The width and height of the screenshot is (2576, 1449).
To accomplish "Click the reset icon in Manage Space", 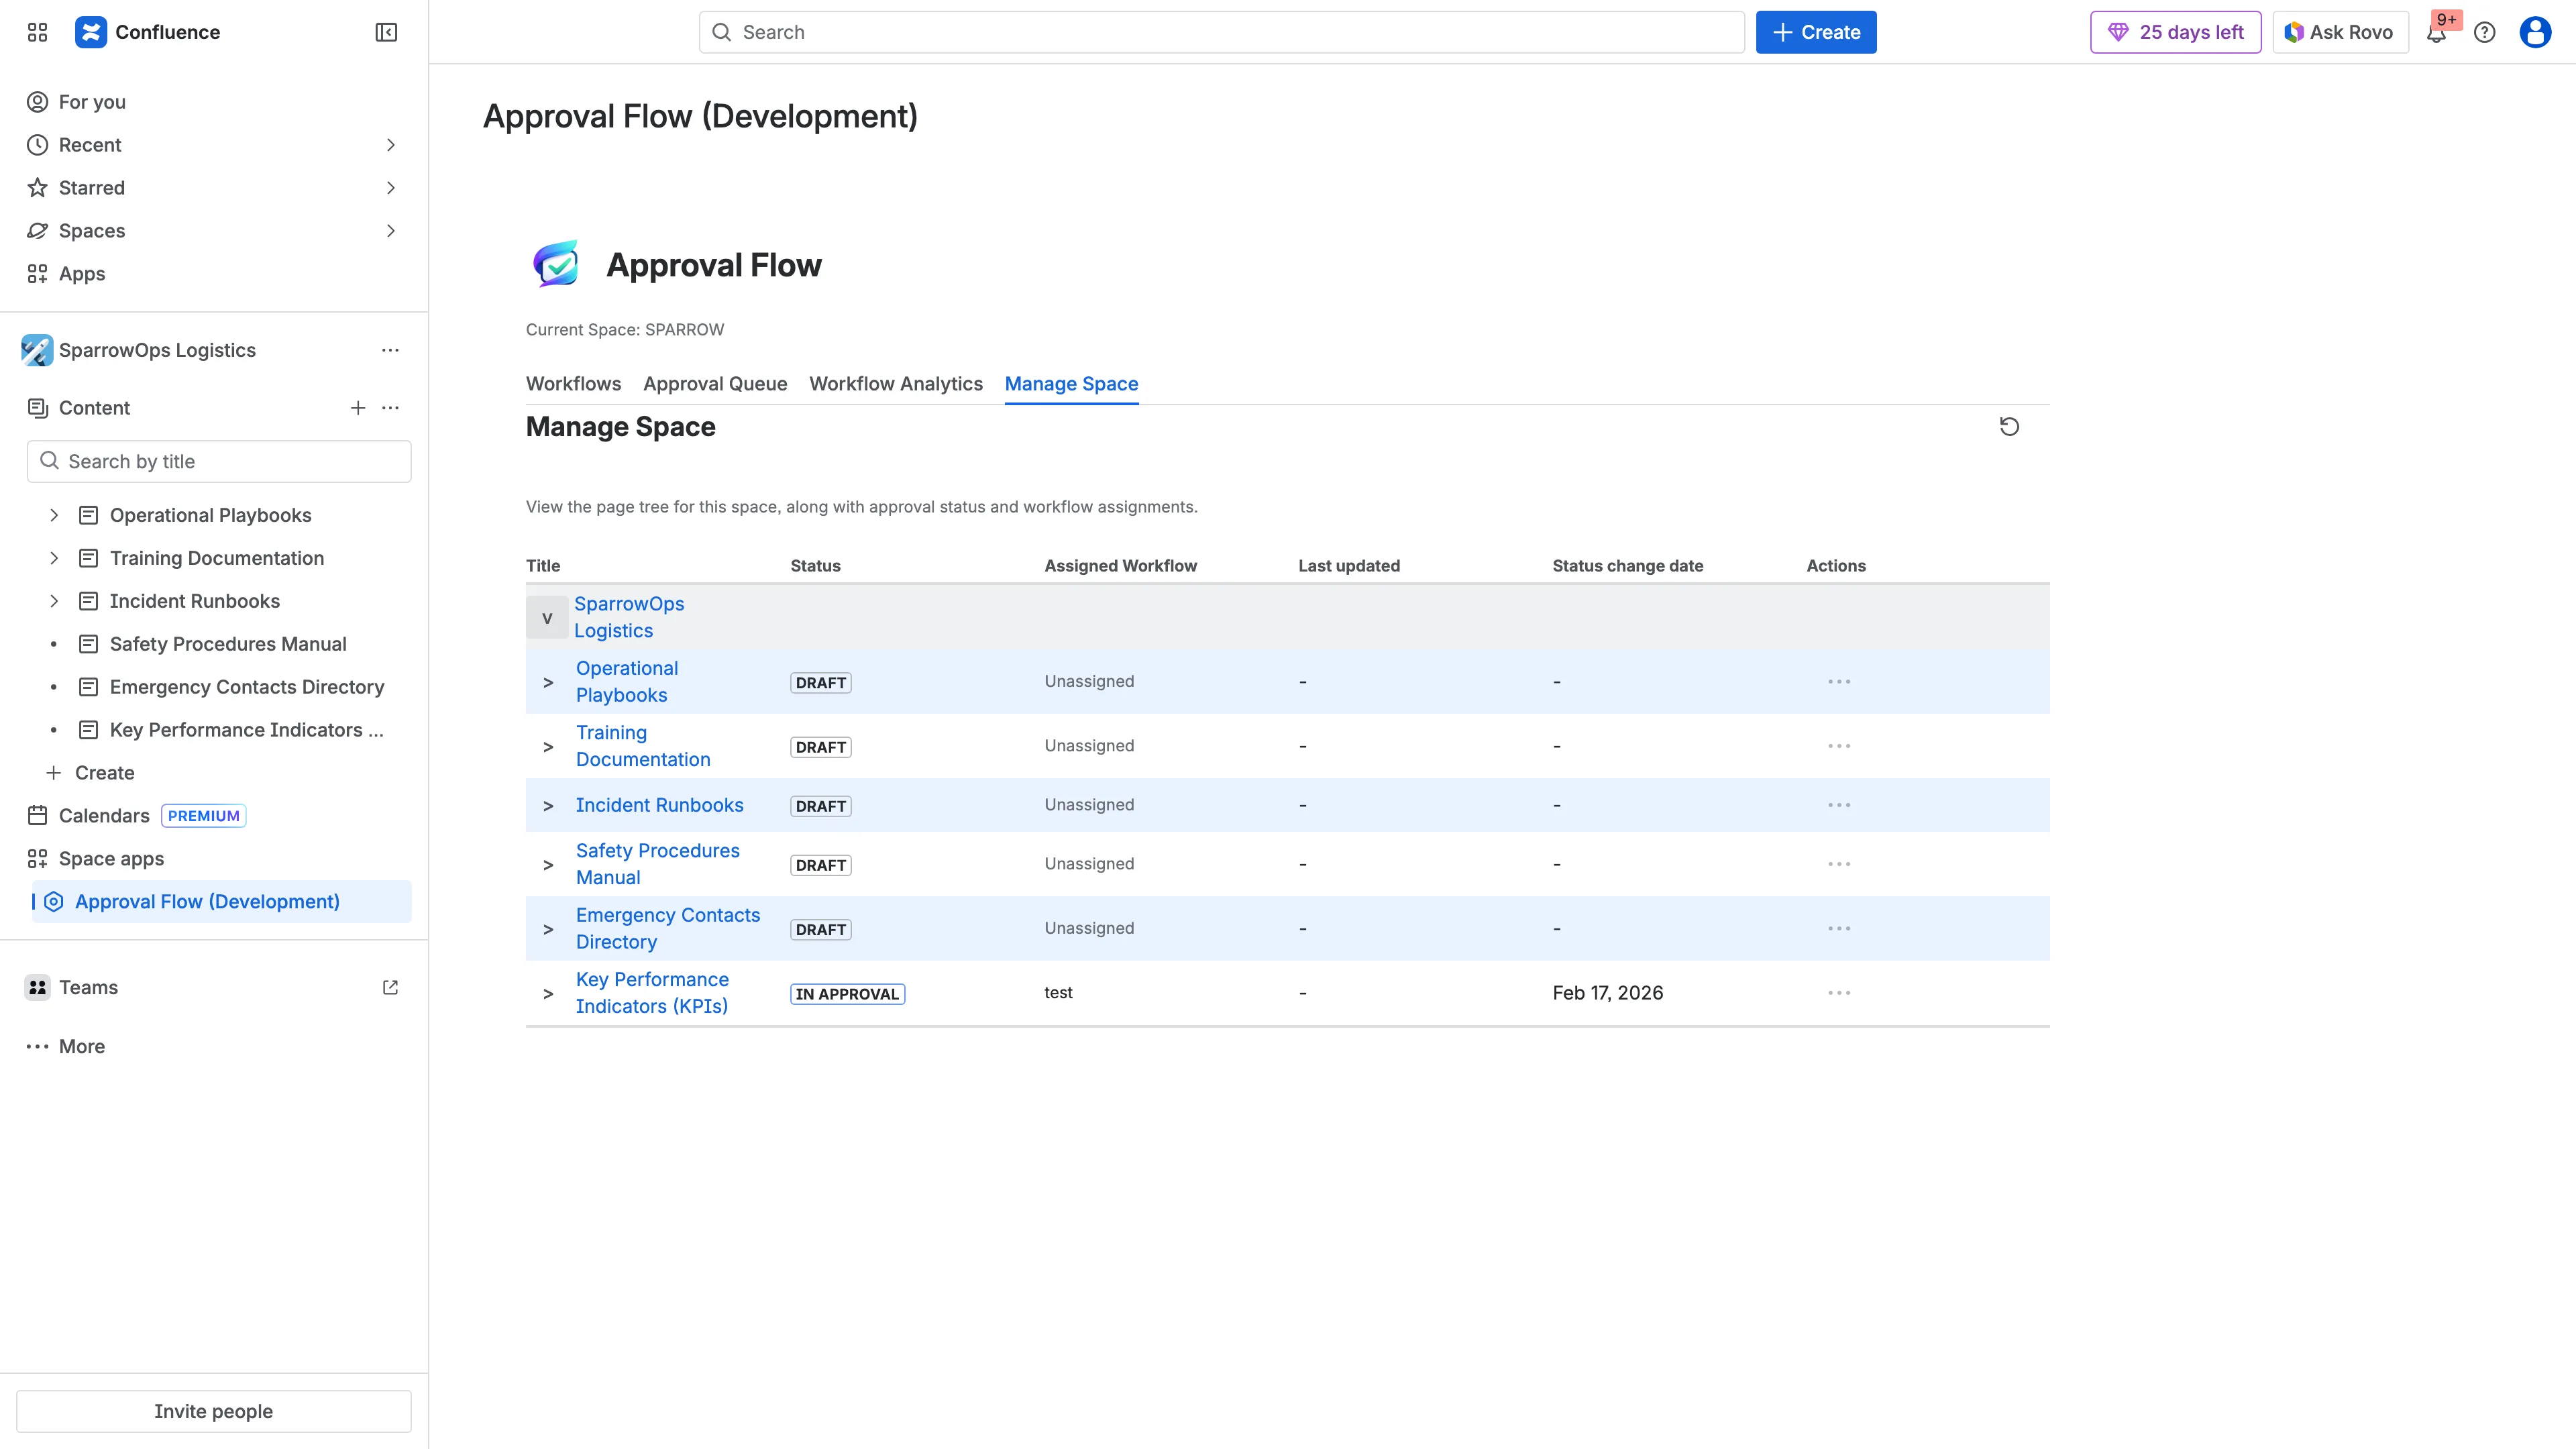I will click(x=2010, y=426).
